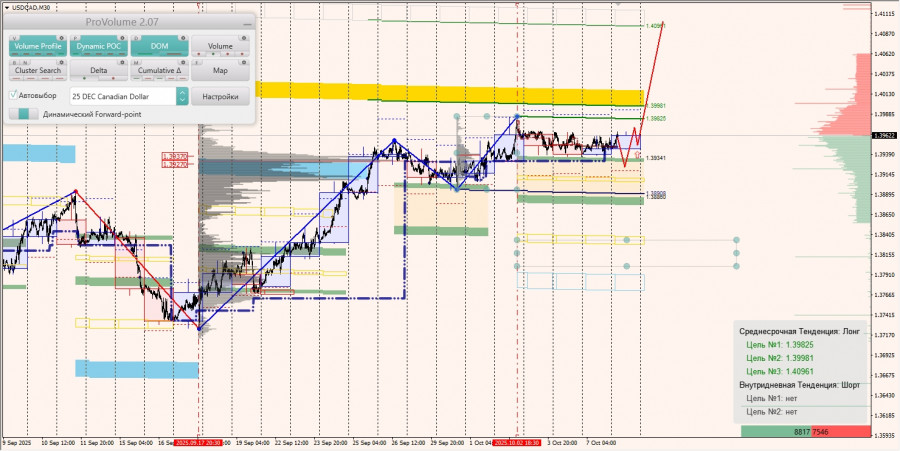Open 25 DEC Canadian Dollar contract dropdown
Screen dimensions: 900x451
[130, 96]
